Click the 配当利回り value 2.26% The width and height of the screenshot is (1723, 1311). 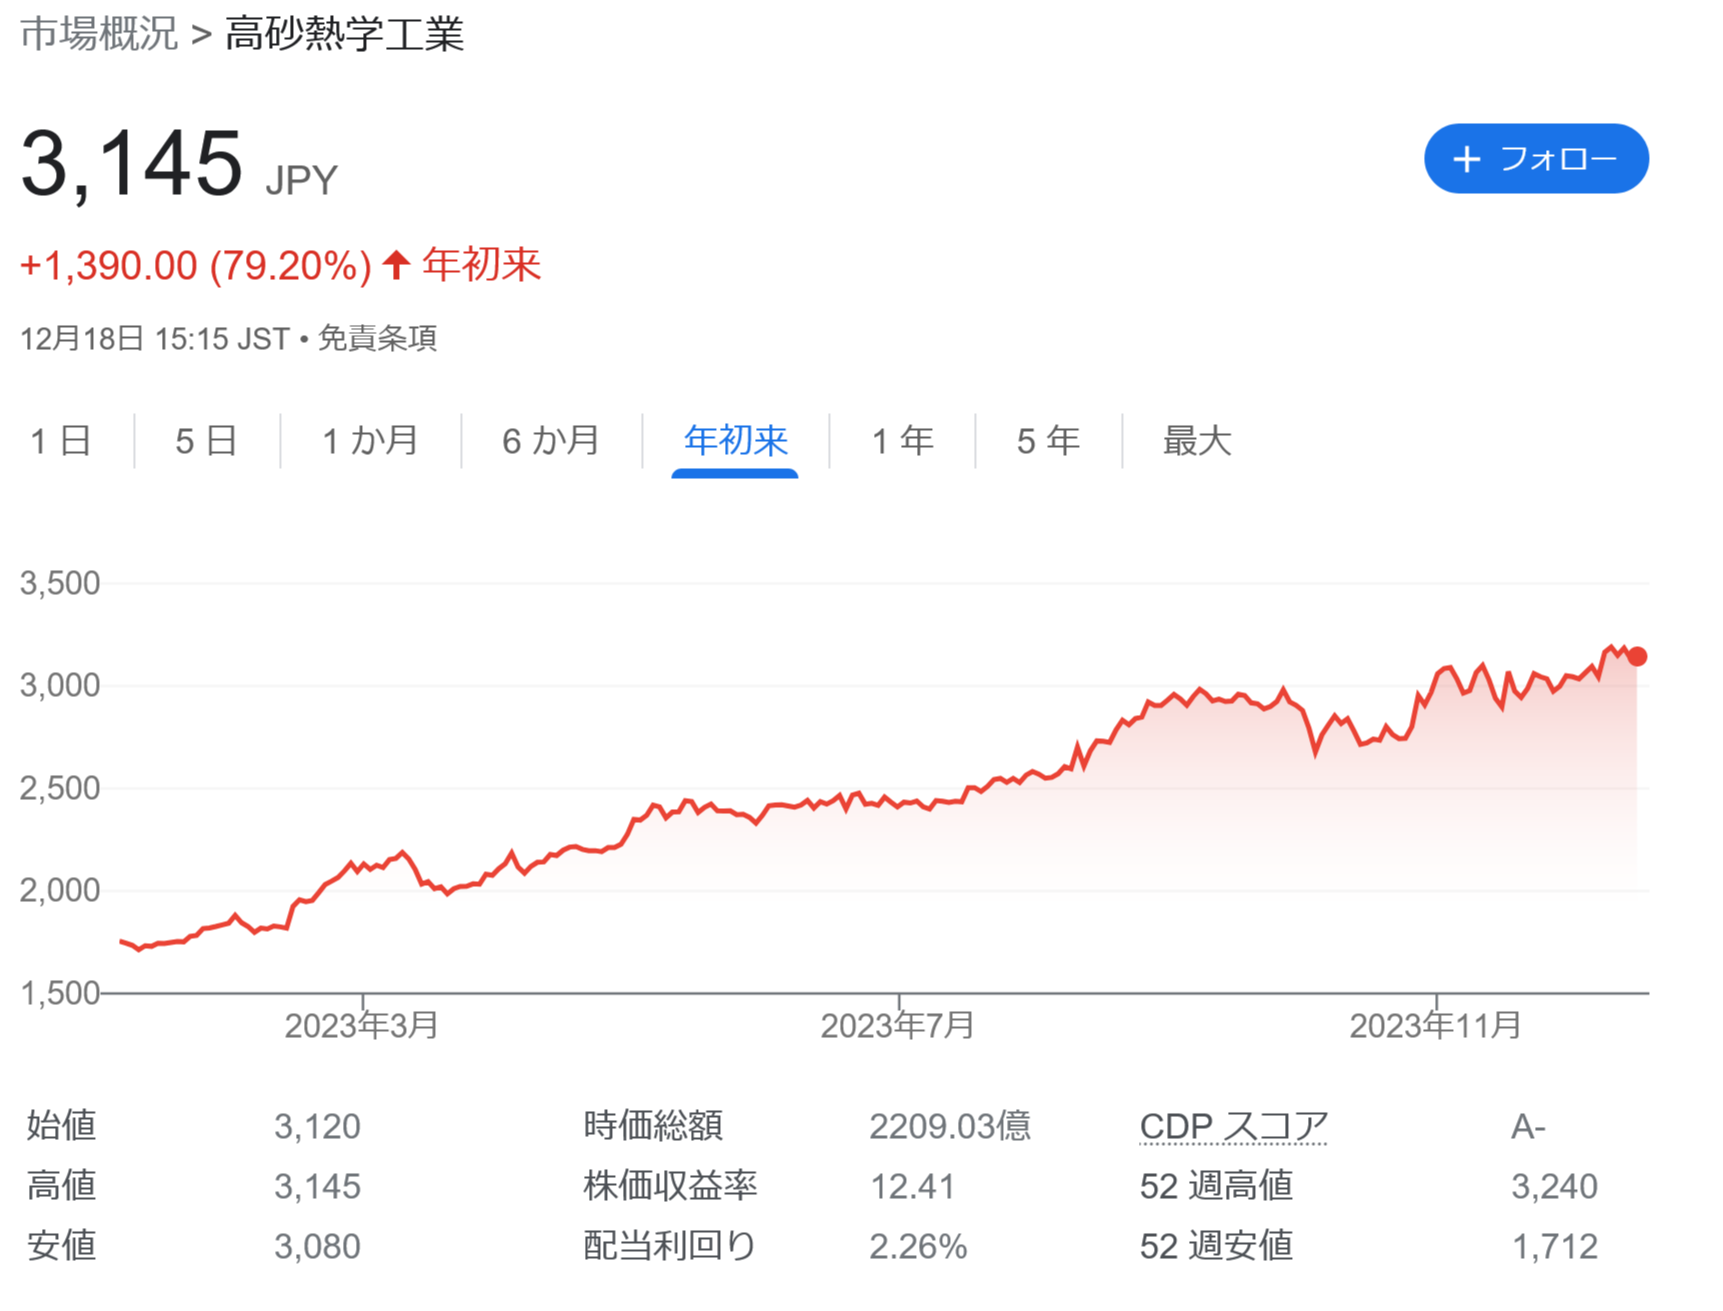(918, 1247)
